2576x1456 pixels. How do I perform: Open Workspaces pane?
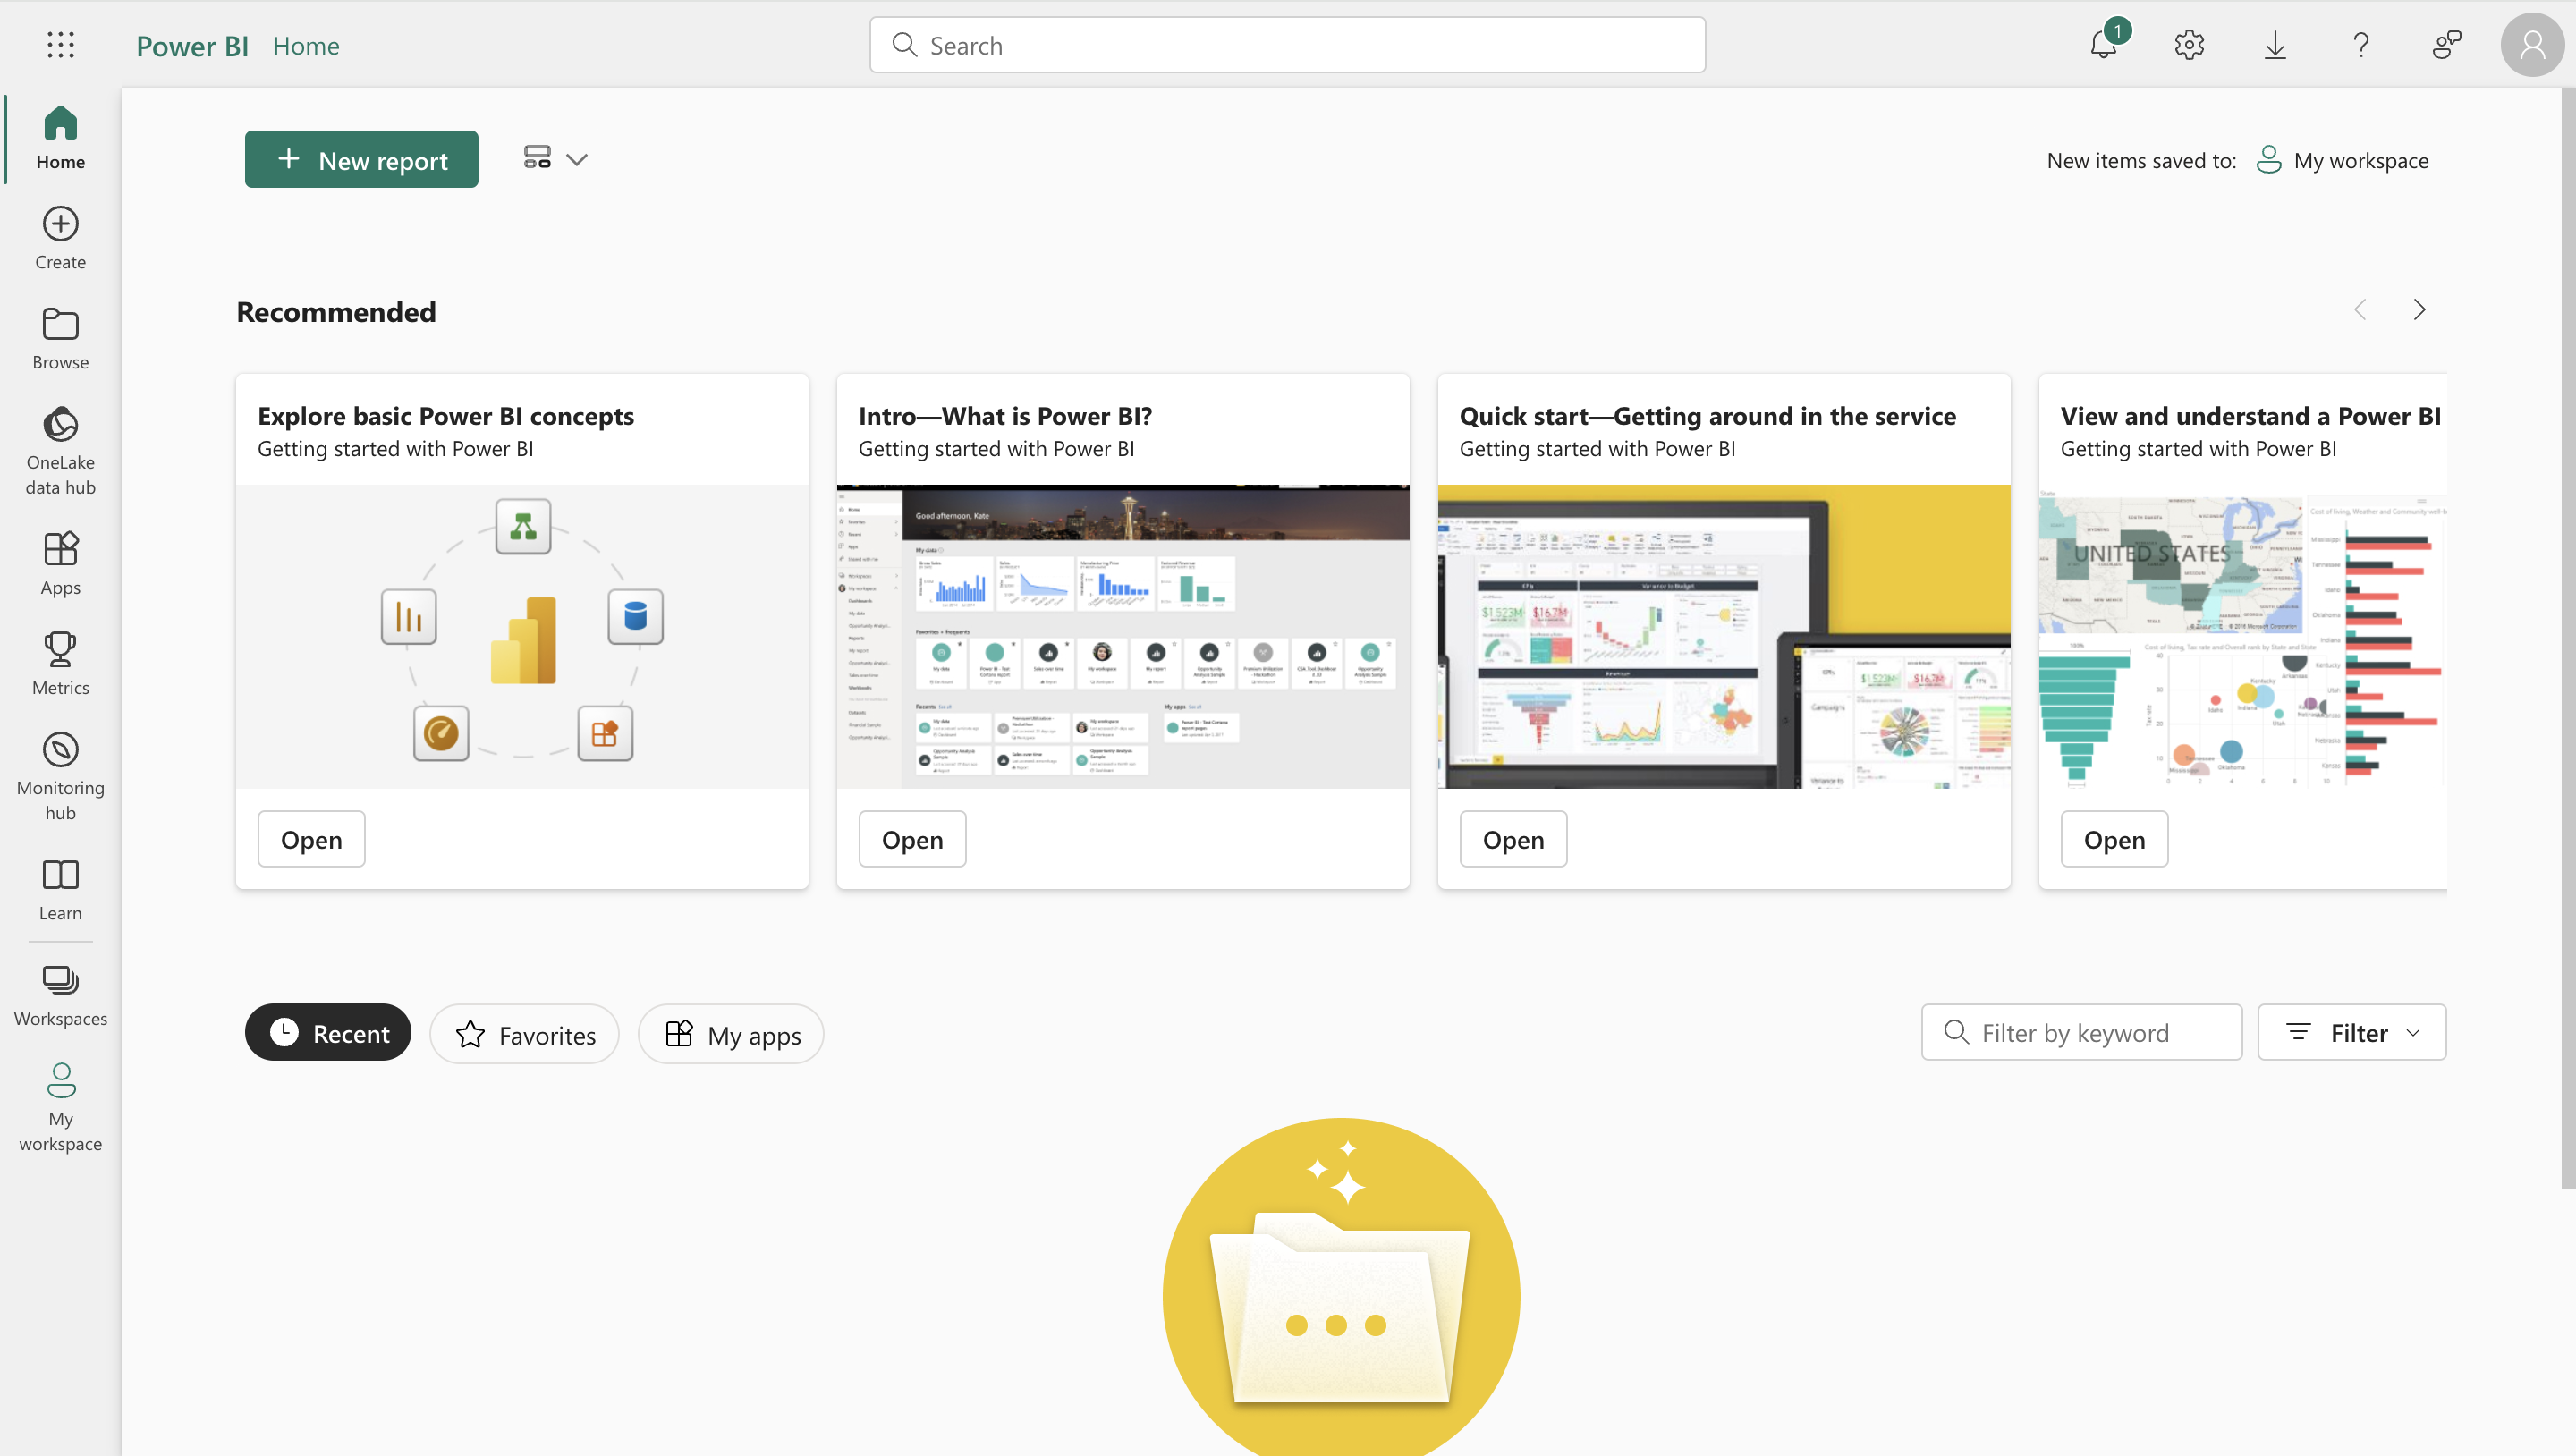click(60, 995)
